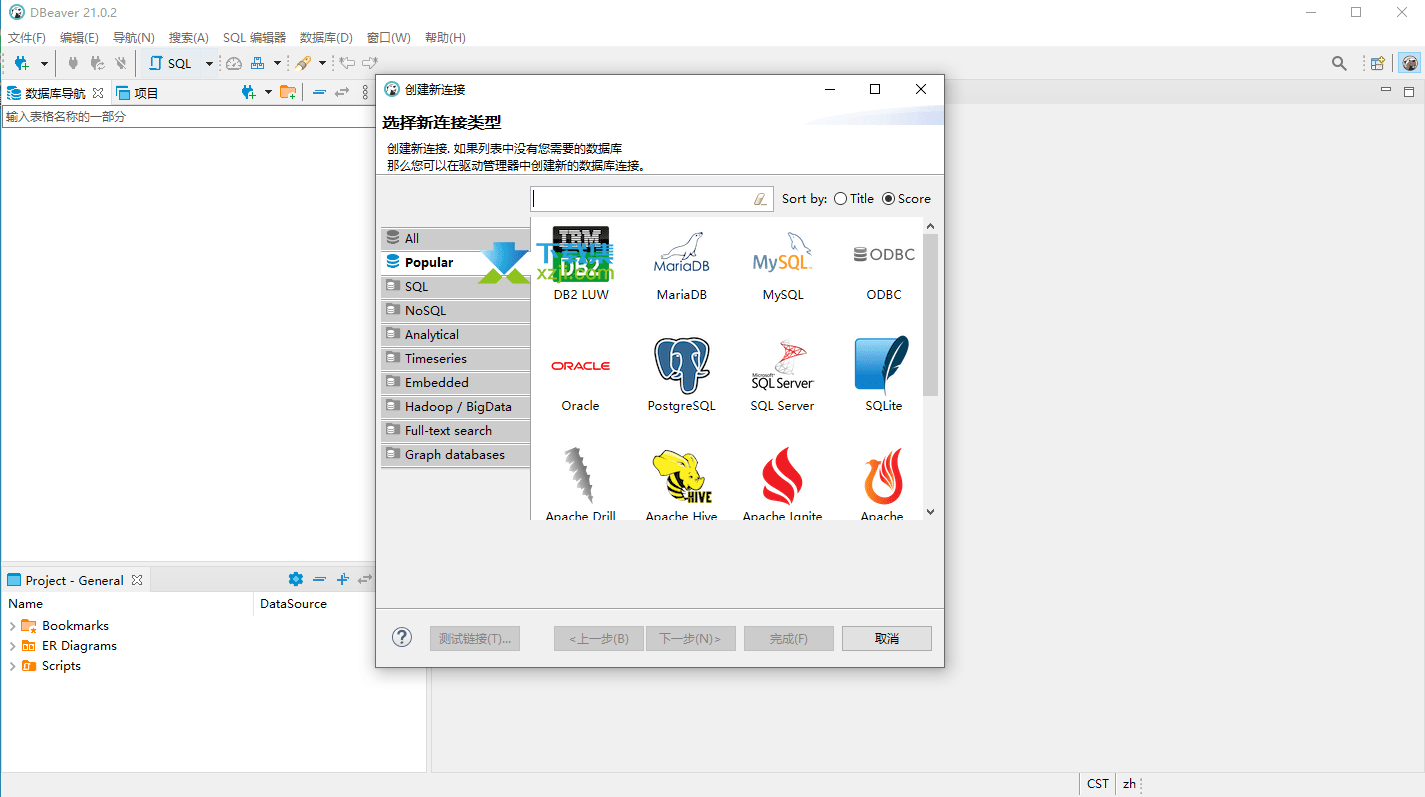This screenshot has width=1425, height=797.
Task: Expand the Bookmarks tree node
Action: point(12,626)
